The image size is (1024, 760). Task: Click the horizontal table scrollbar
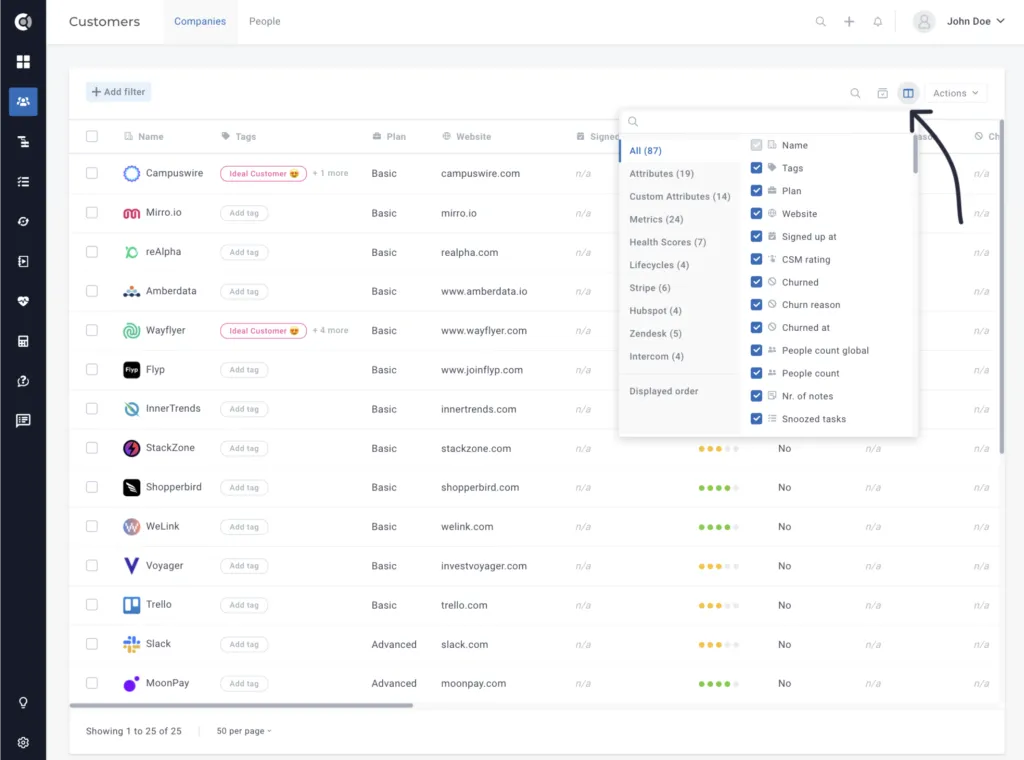[241, 705]
